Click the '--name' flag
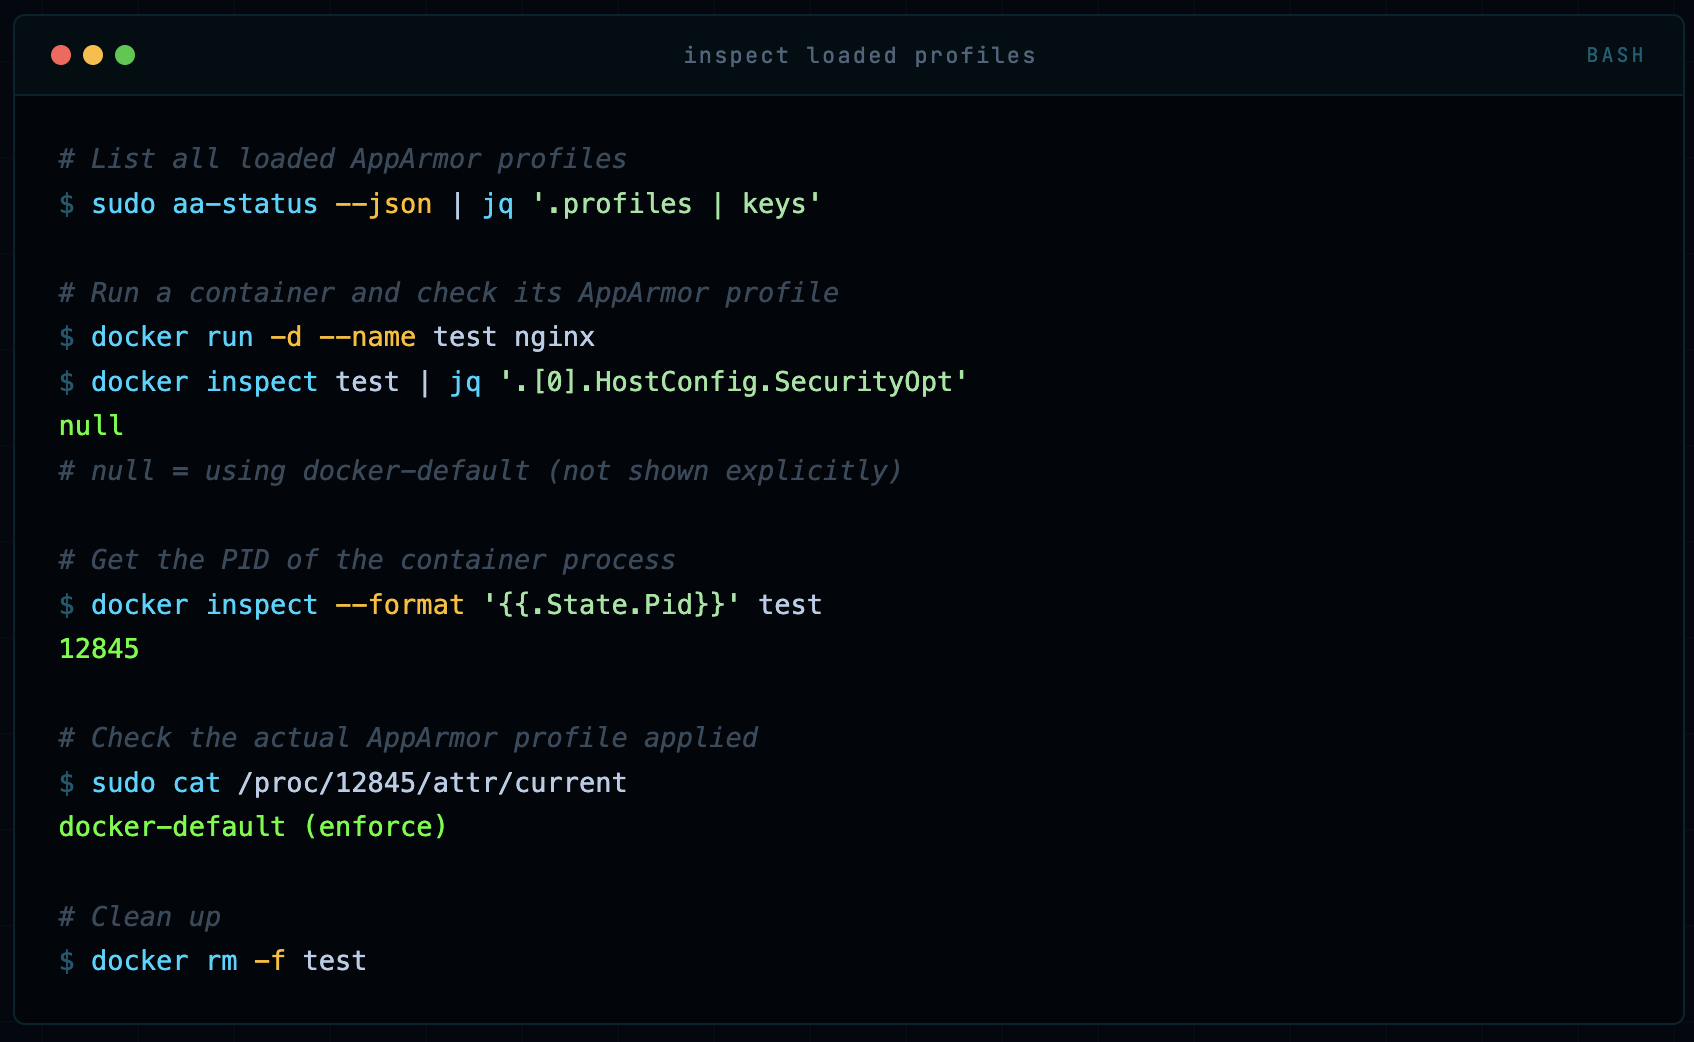The width and height of the screenshot is (1694, 1042). [x=367, y=337]
